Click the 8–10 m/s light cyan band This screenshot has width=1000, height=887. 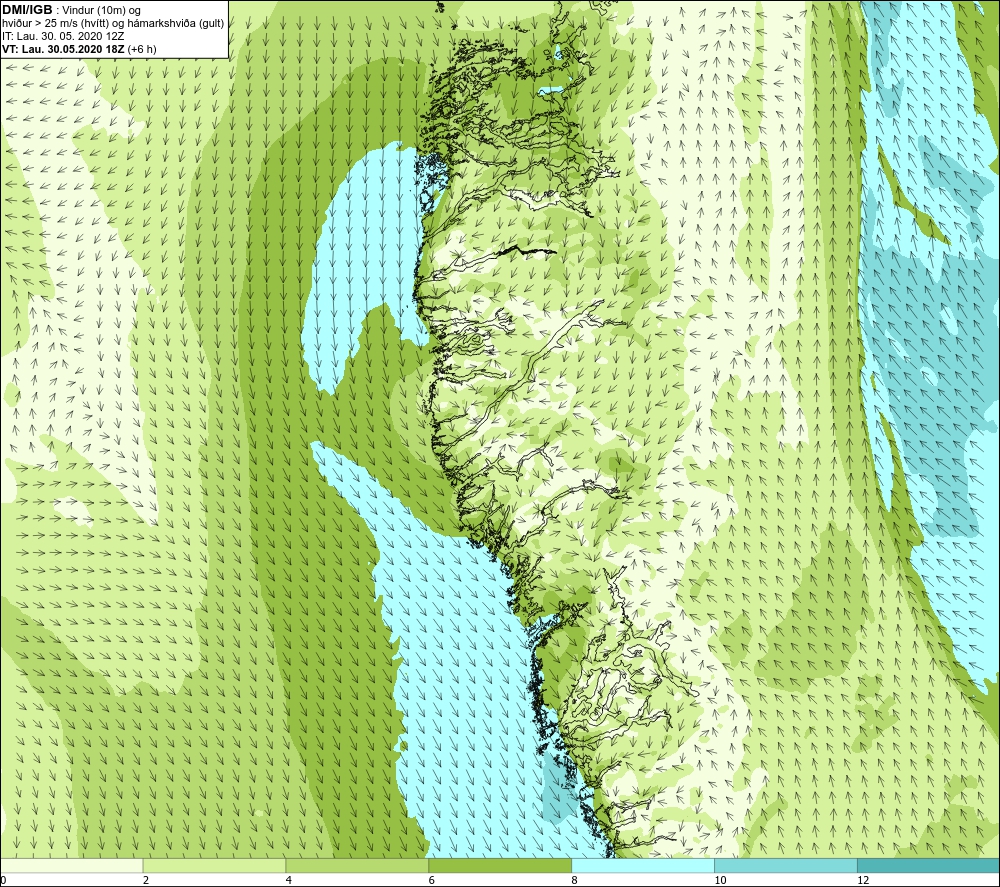(643, 865)
